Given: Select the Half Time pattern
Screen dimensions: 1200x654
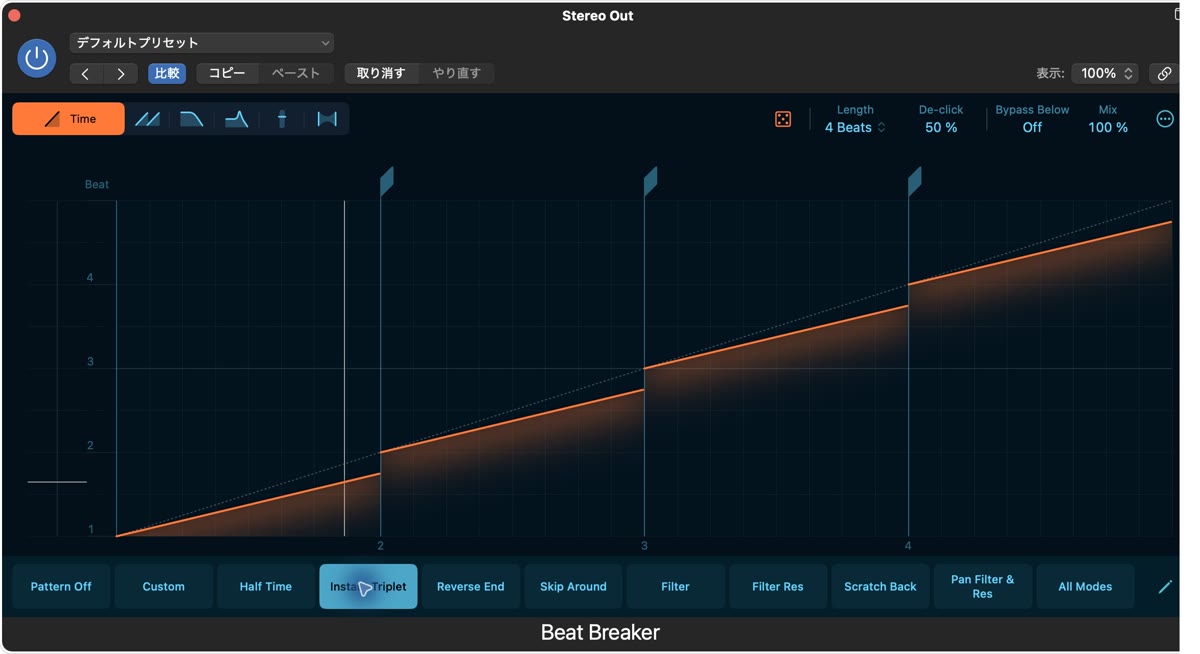Looking at the screenshot, I should pos(266,587).
